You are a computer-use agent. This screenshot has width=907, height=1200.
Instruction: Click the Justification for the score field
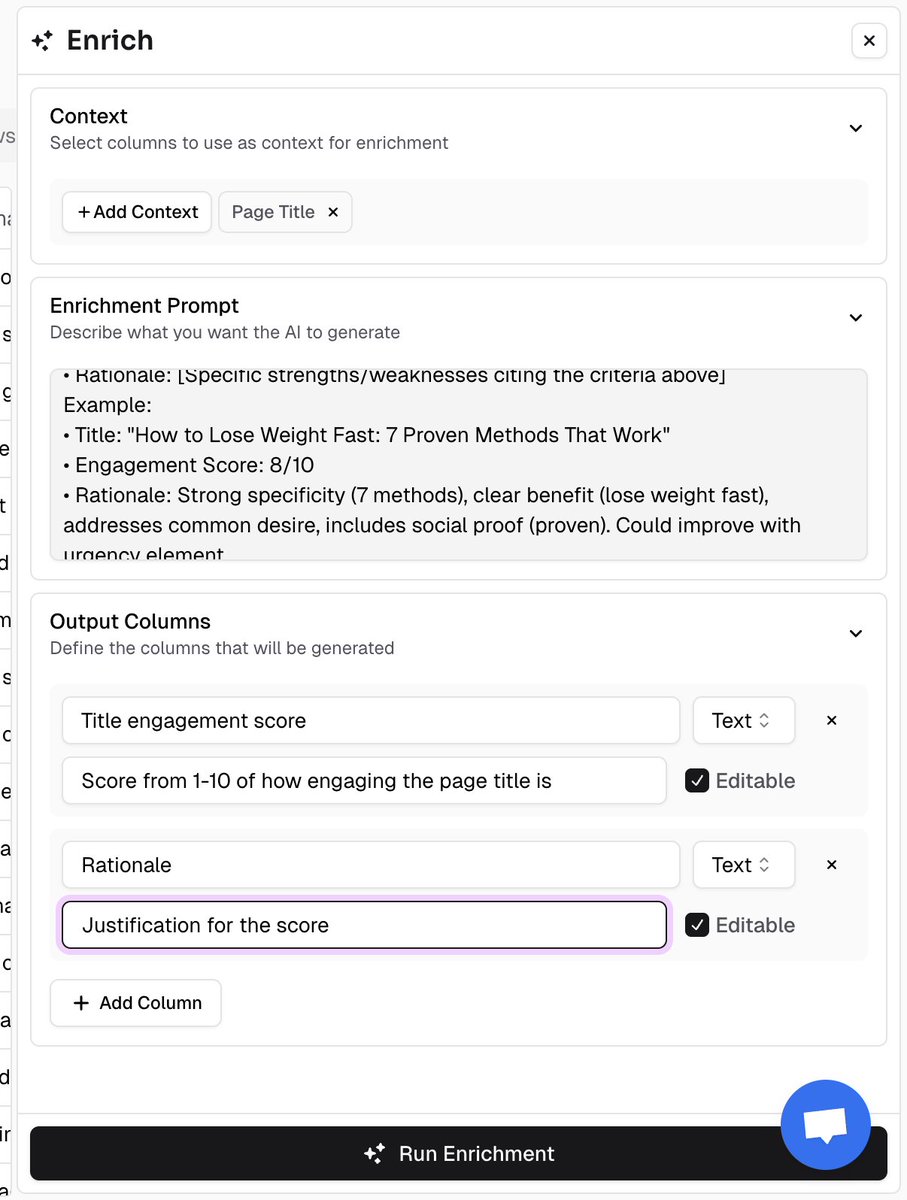(x=364, y=925)
